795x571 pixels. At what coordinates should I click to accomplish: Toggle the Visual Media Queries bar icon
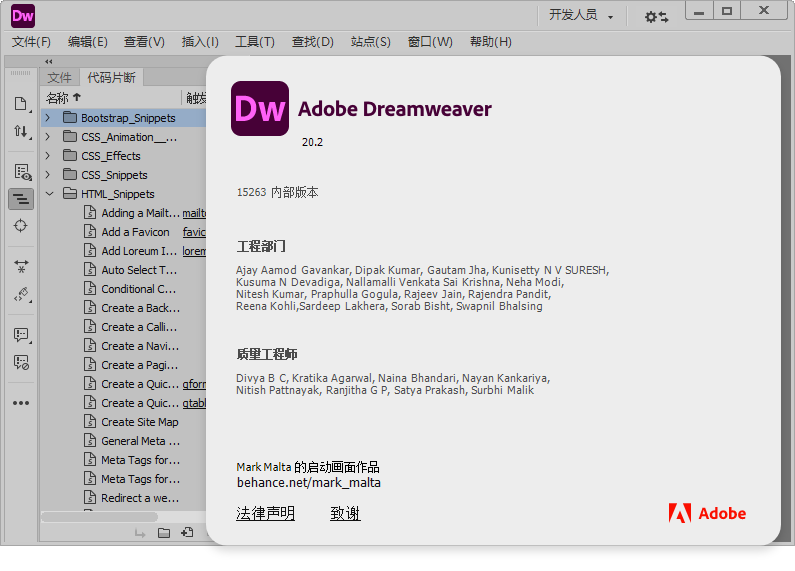pyautogui.click(x=21, y=199)
